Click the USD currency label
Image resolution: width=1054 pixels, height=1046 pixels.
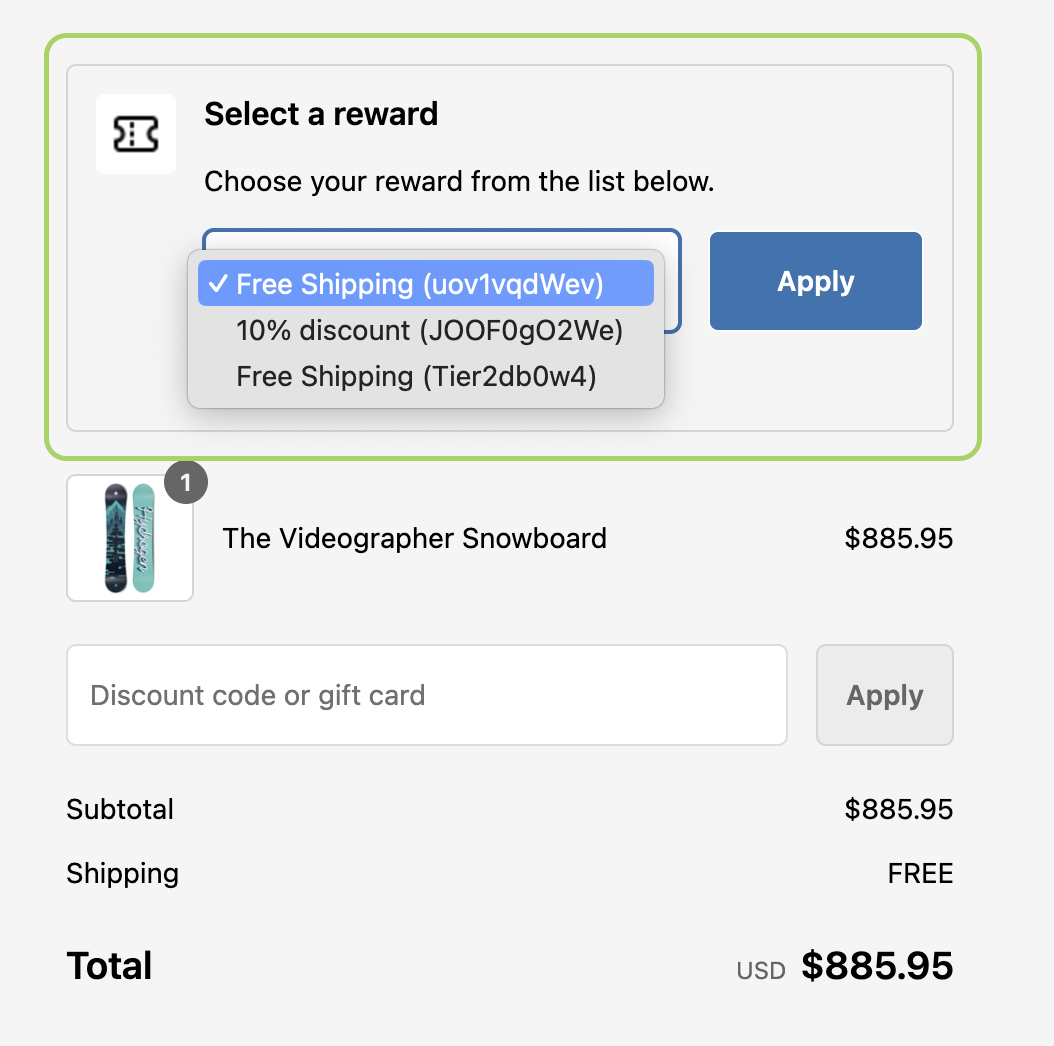(x=761, y=969)
